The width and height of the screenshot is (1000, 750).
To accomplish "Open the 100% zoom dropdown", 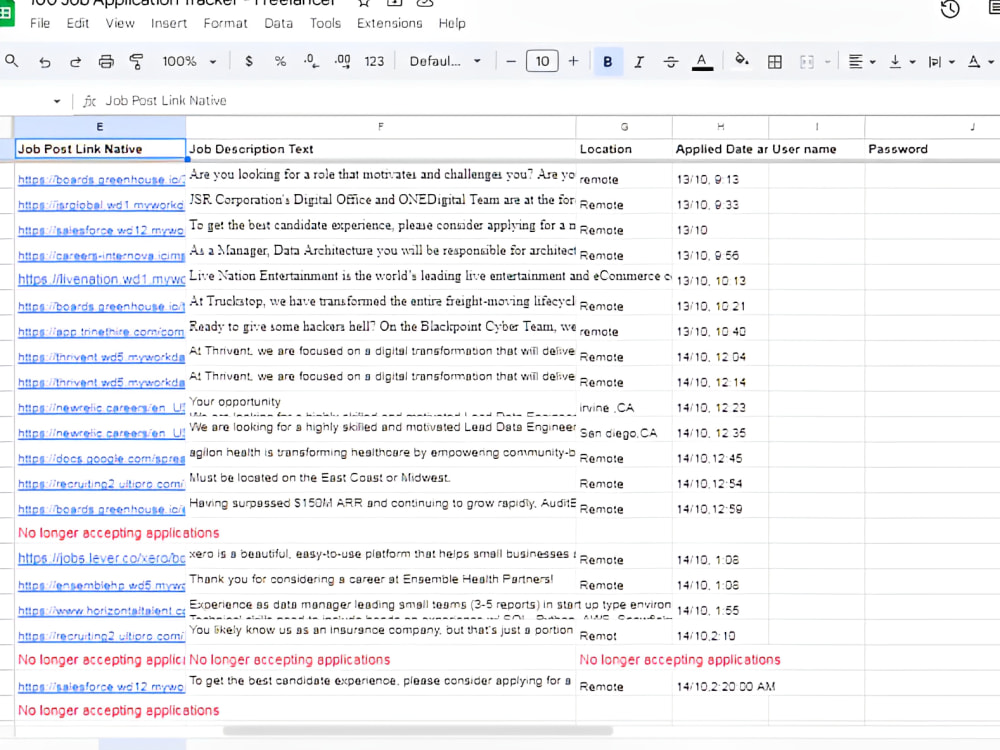I will 189,61.
